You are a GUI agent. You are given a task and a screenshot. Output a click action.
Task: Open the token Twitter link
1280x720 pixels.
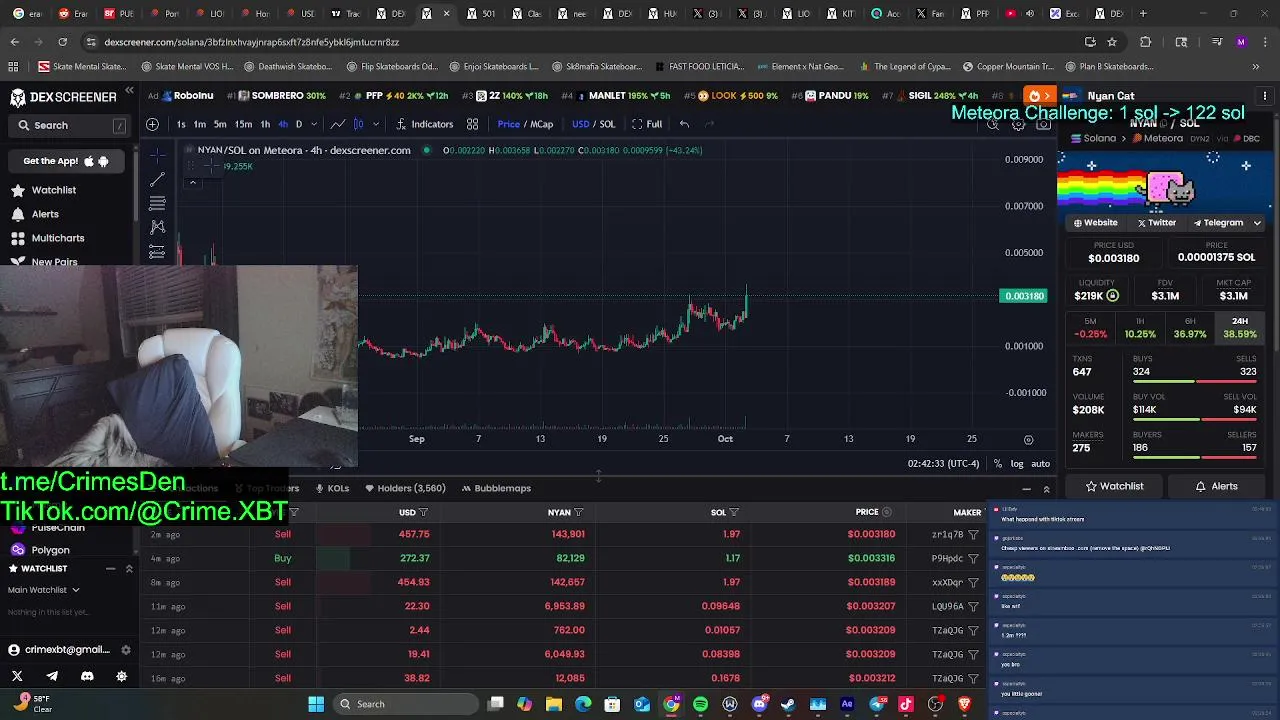tap(1157, 223)
